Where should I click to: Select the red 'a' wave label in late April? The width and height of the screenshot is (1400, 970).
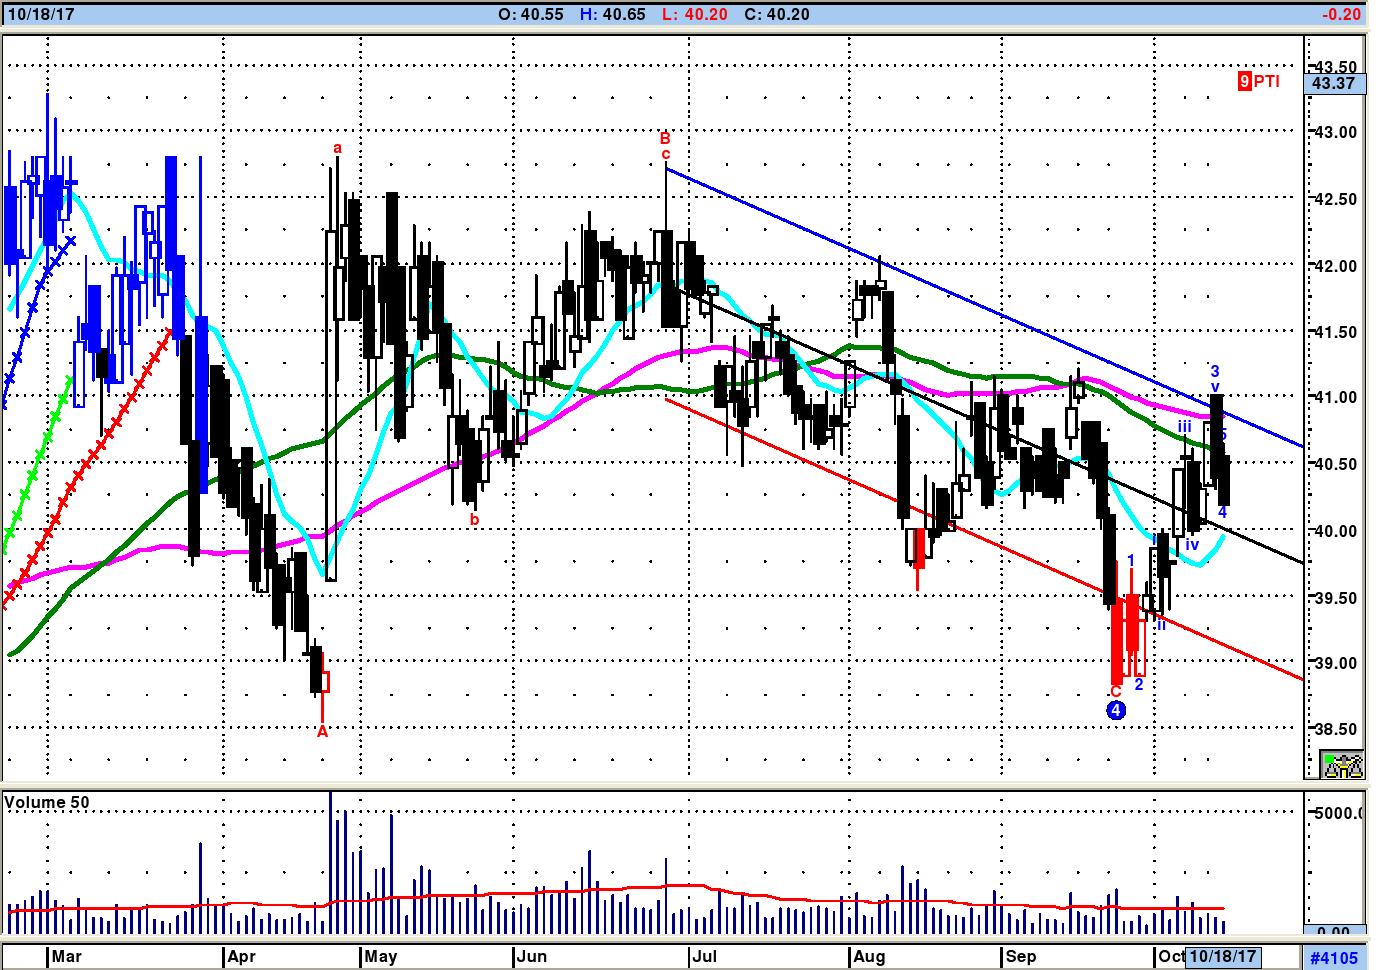pyautogui.click(x=337, y=148)
